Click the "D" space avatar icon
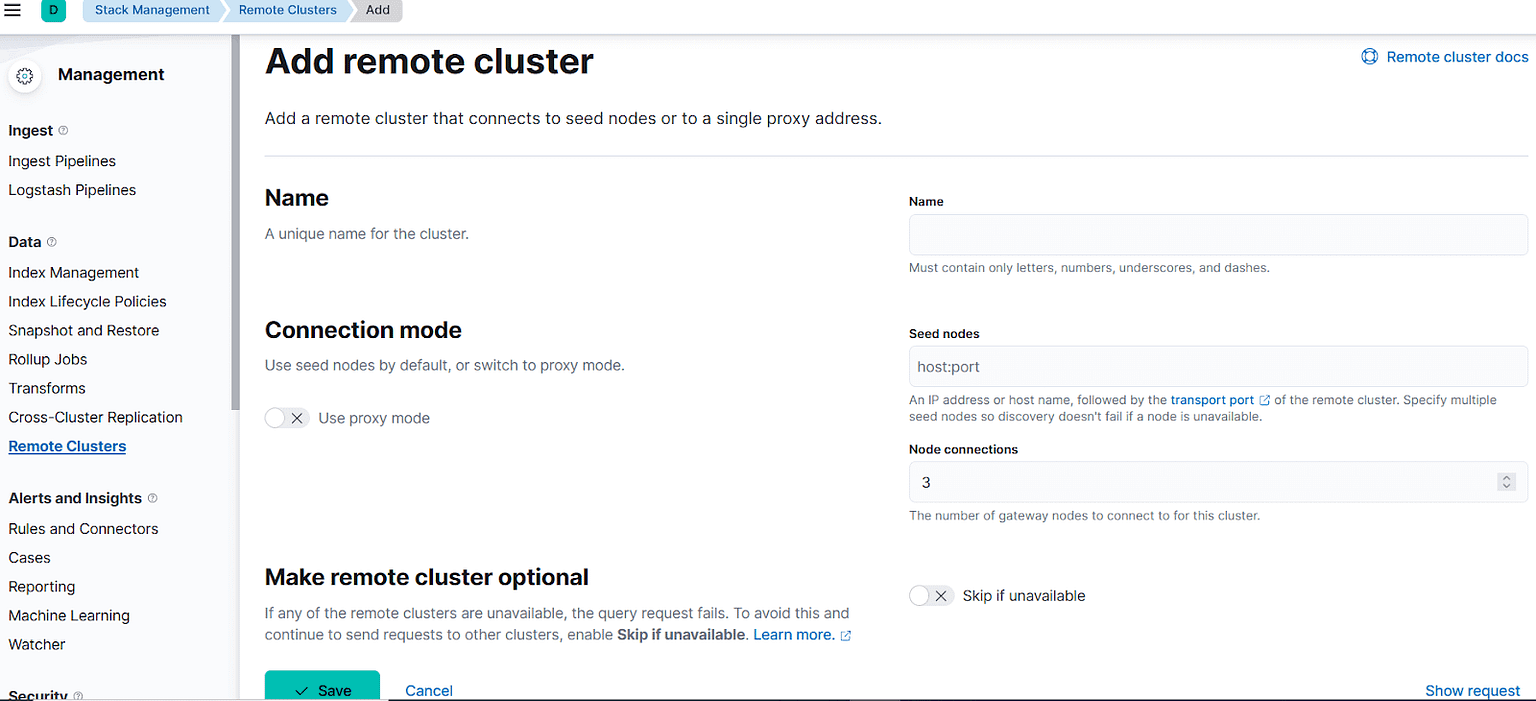This screenshot has height=701, width=1536. [x=52, y=11]
